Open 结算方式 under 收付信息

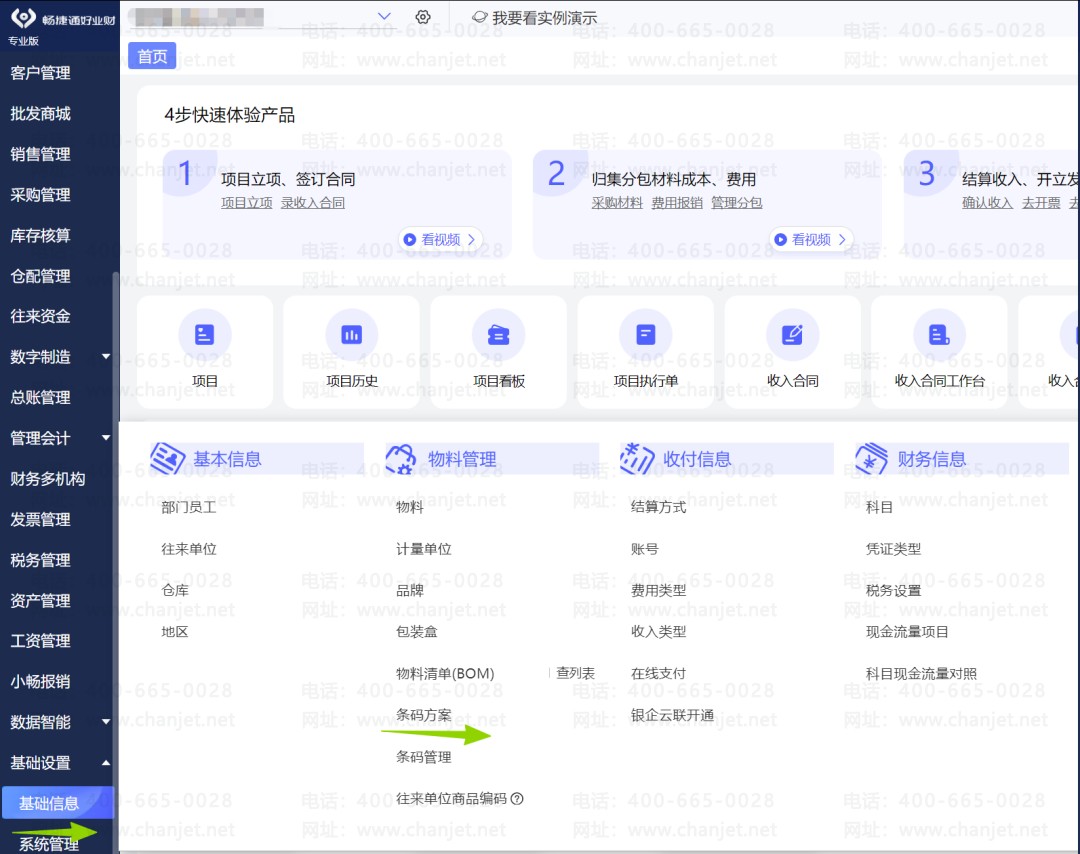[658, 508]
